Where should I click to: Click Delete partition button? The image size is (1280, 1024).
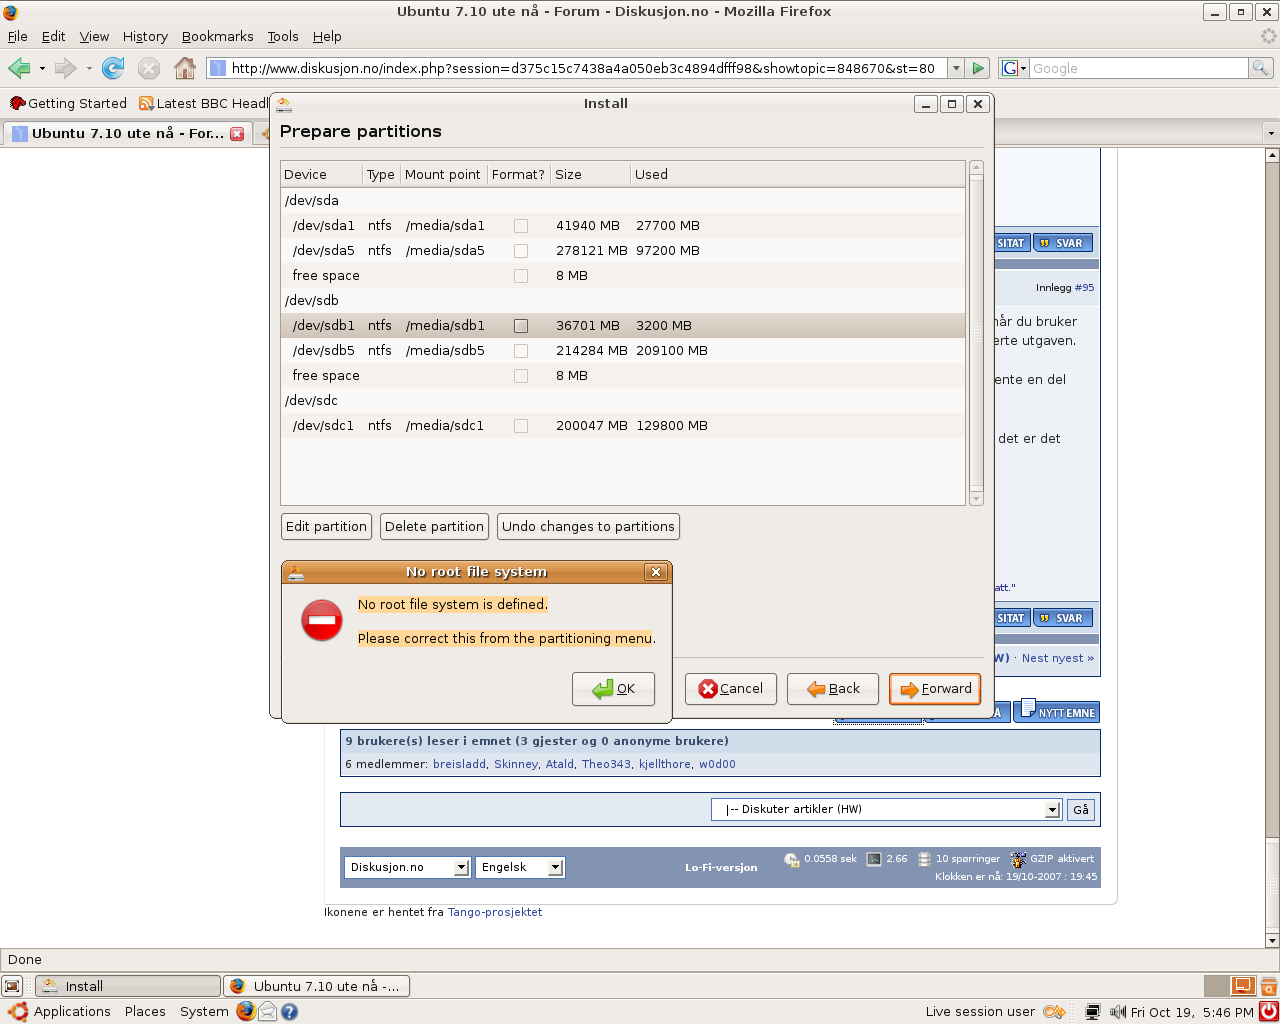coord(434,527)
